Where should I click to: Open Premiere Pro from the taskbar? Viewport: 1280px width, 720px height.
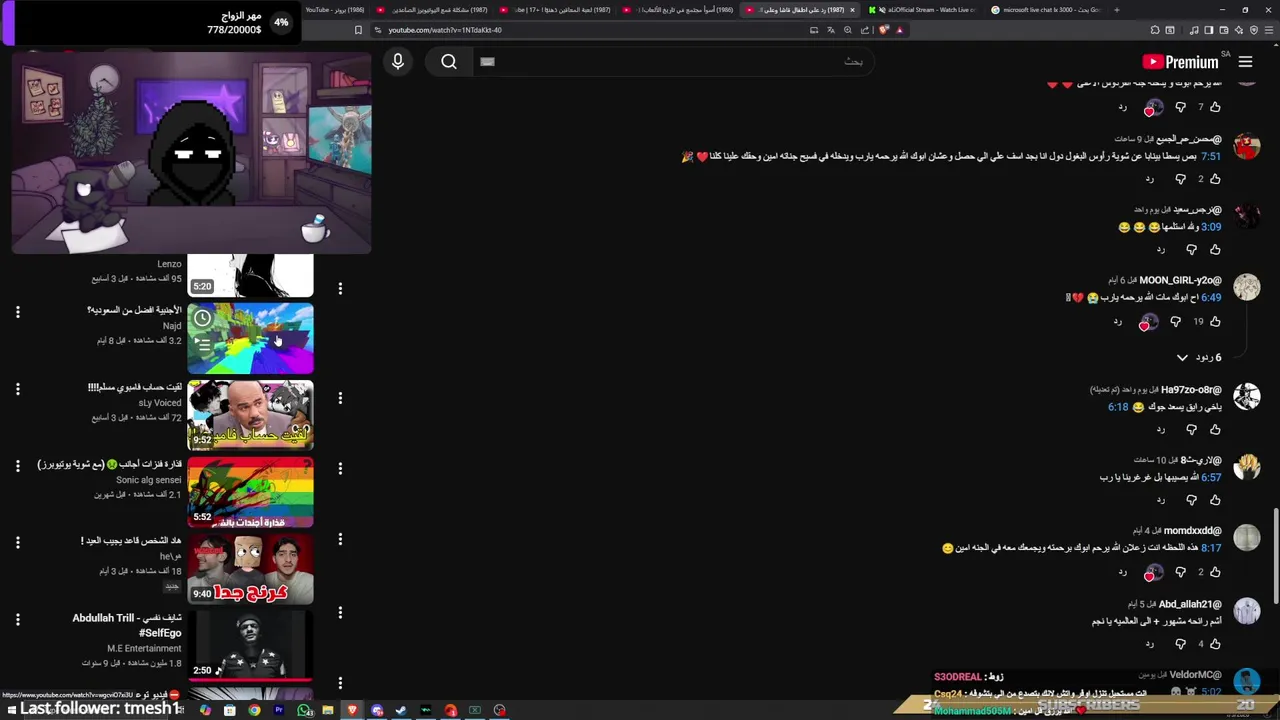[278, 710]
